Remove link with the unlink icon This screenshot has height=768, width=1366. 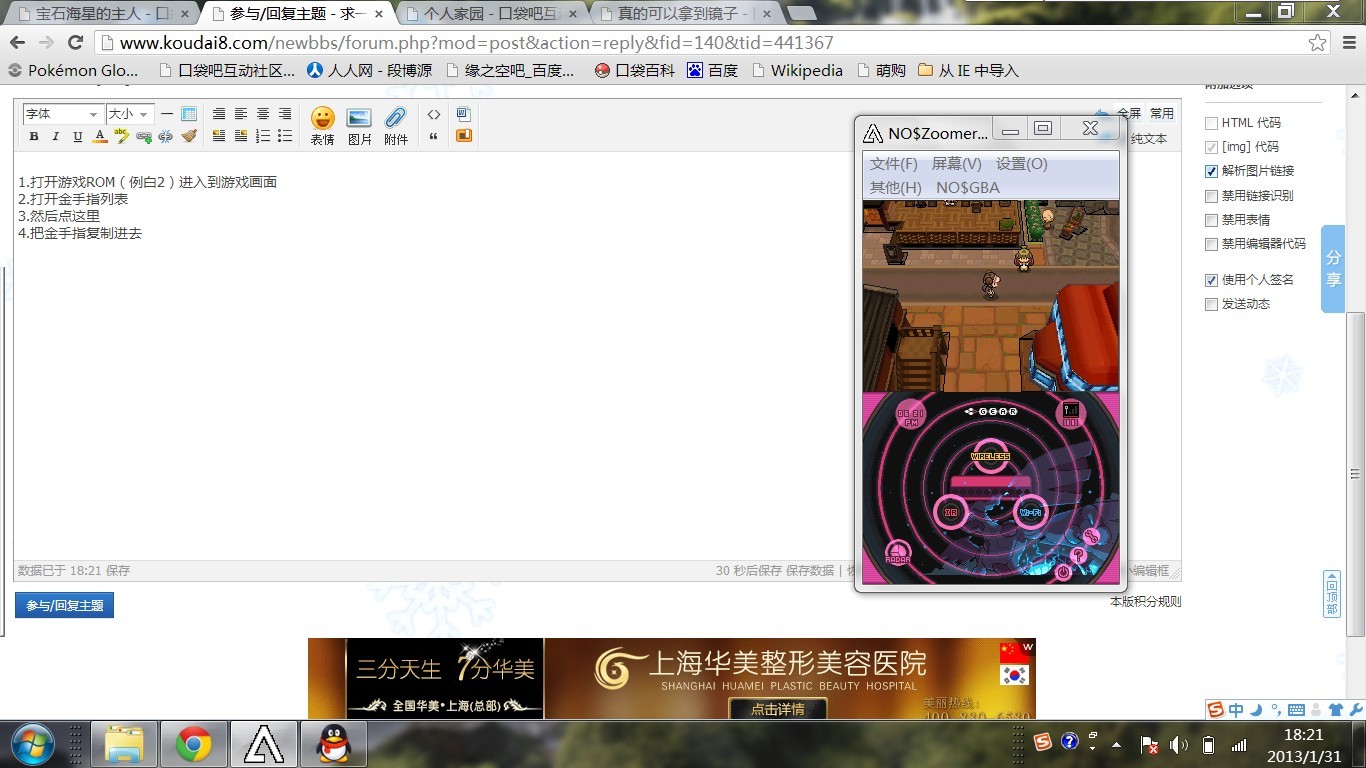166,137
